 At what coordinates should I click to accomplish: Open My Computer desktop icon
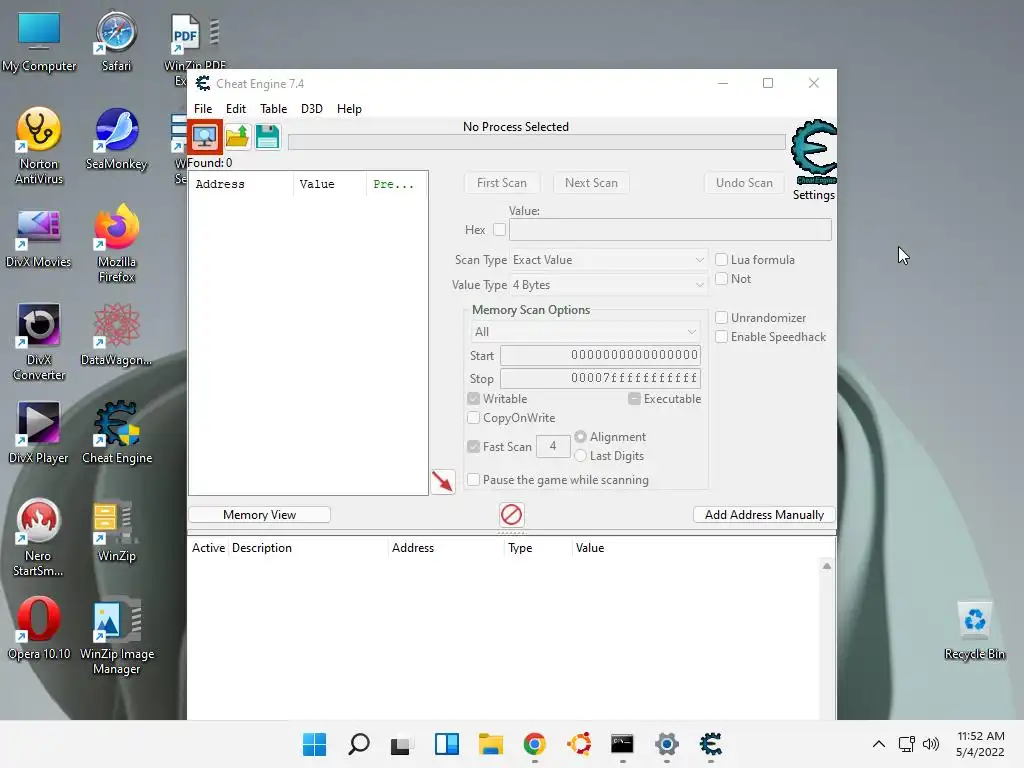point(39,42)
